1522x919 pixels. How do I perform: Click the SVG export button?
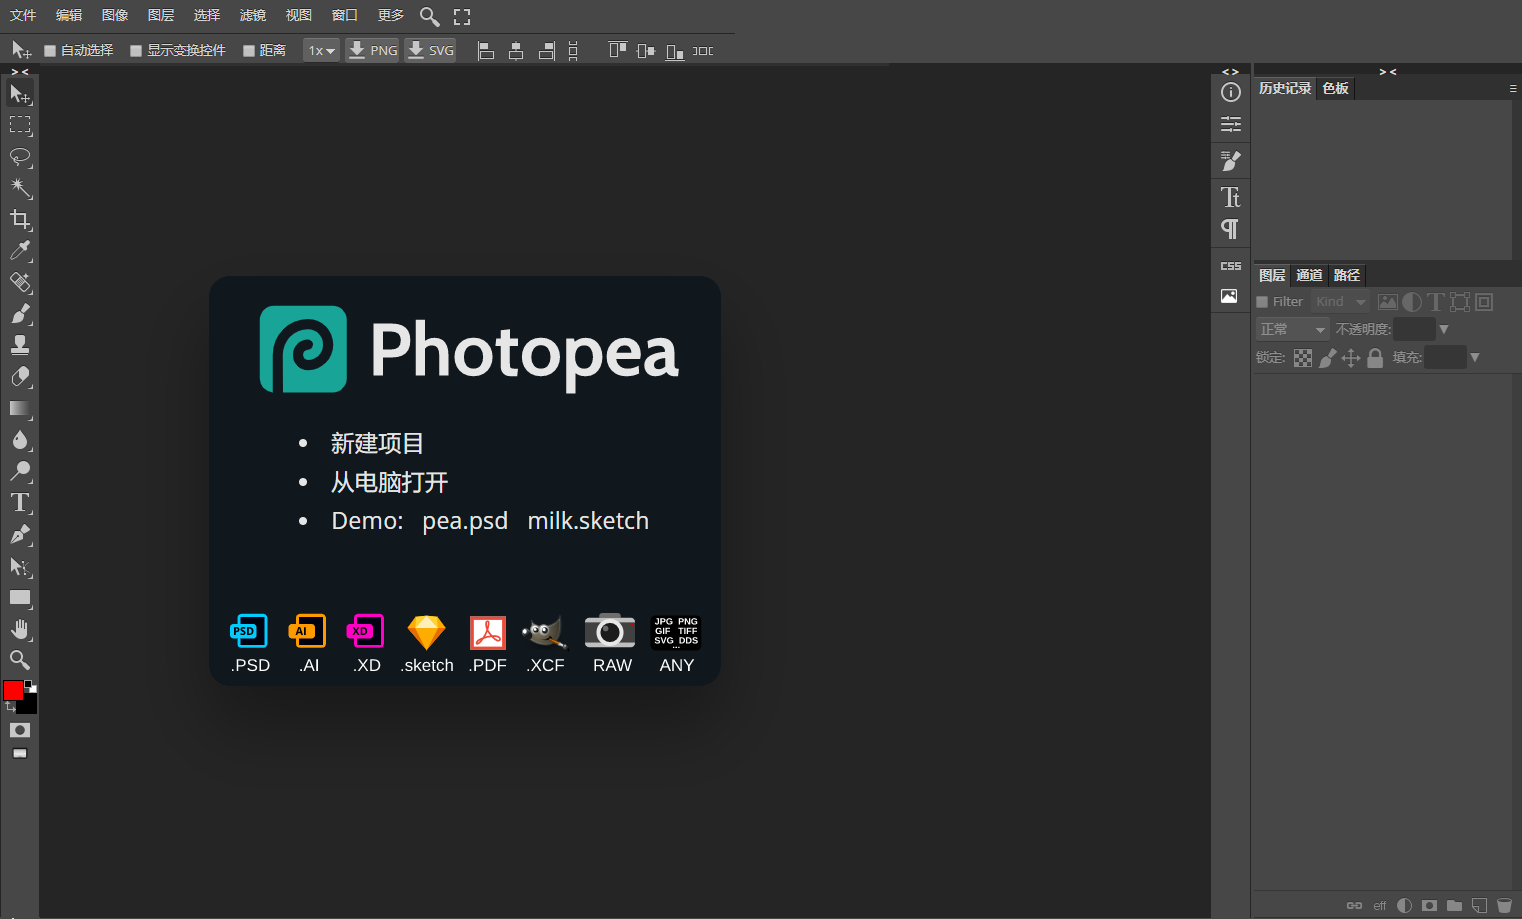point(430,50)
